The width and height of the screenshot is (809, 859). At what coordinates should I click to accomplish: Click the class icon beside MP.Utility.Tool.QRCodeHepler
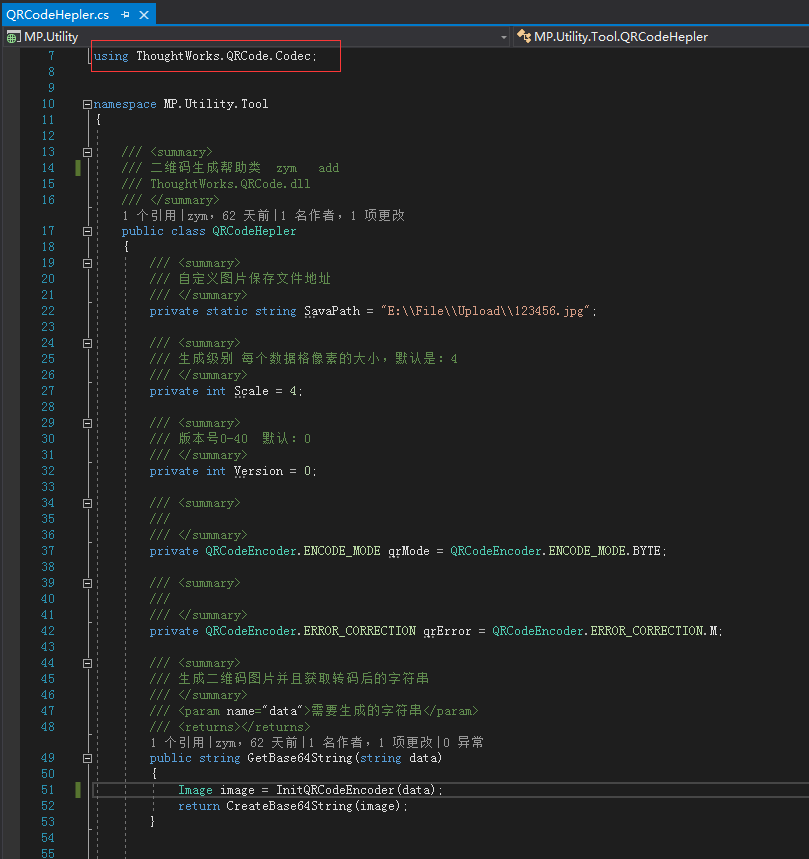coord(523,37)
